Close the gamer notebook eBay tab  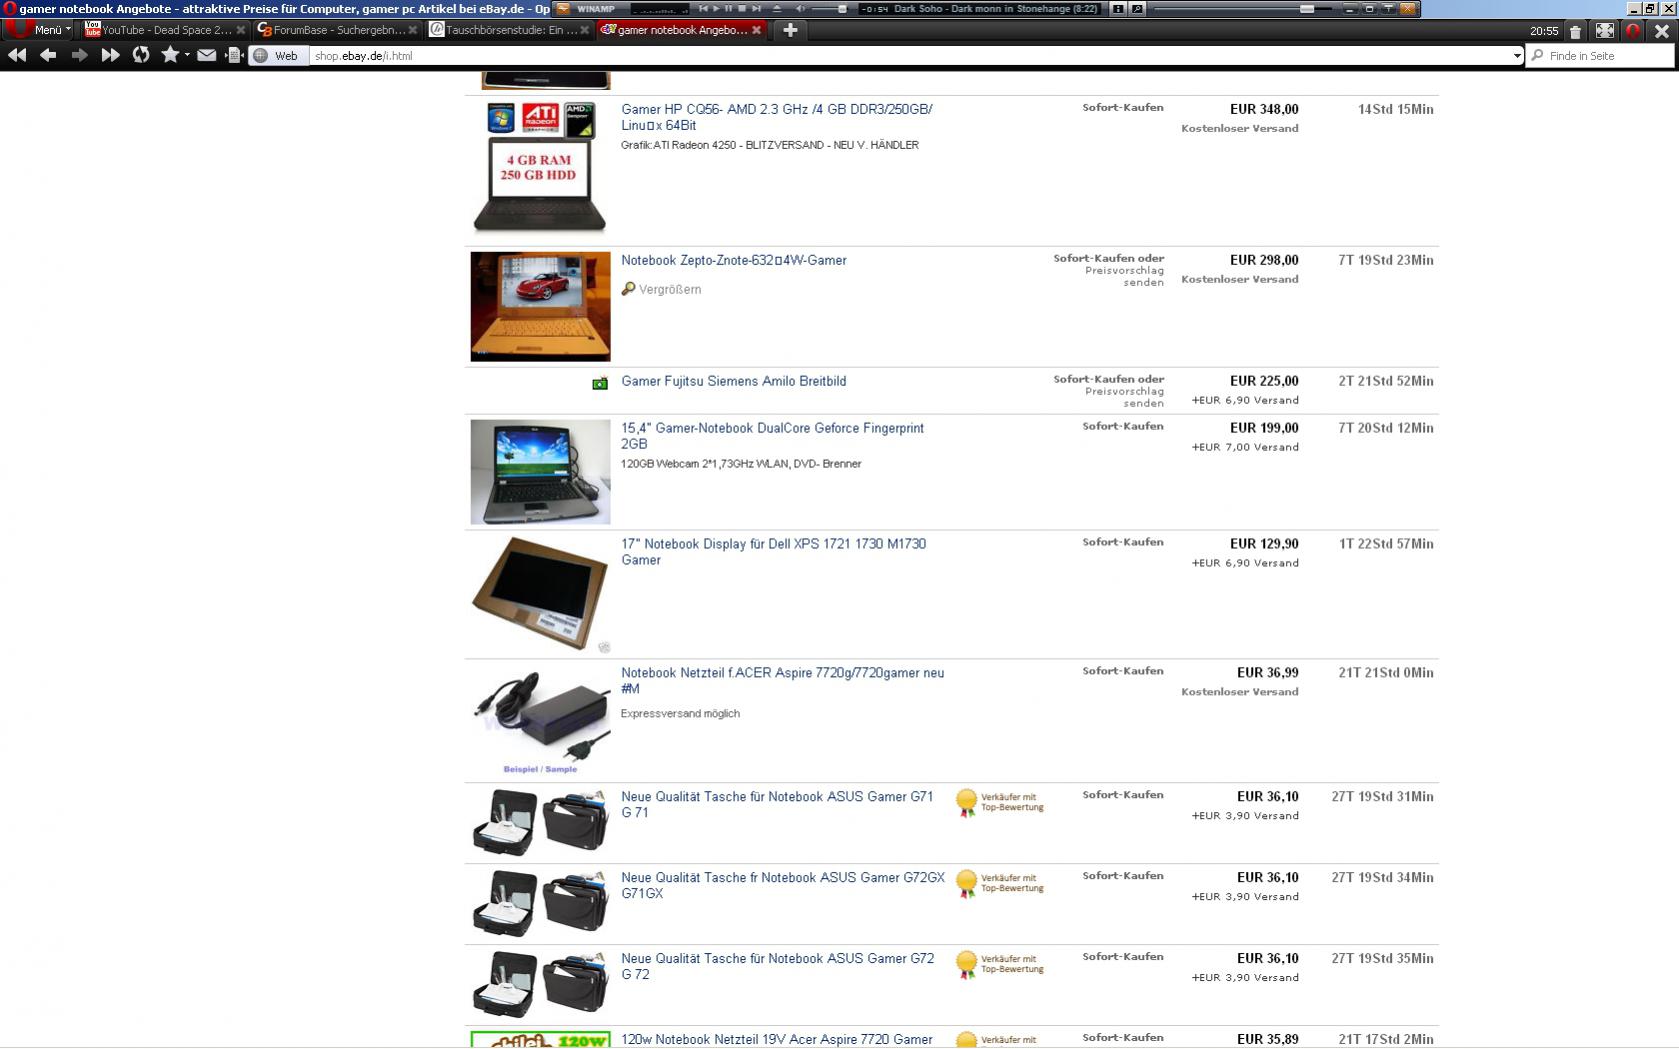click(756, 30)
